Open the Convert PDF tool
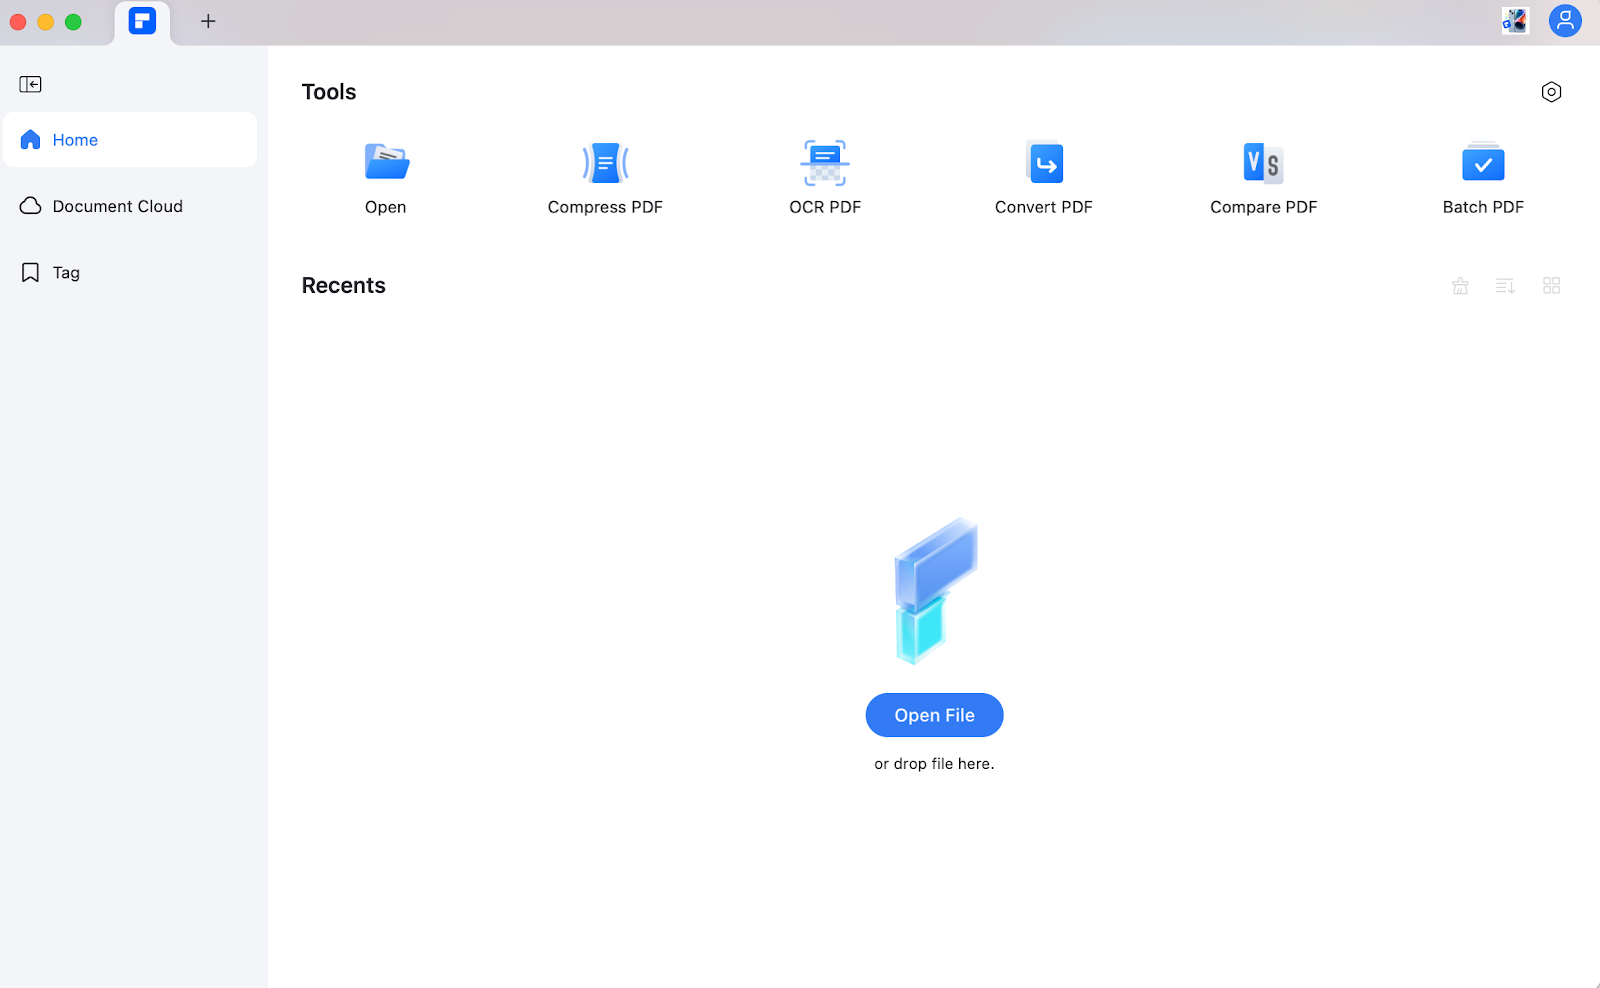The image size is (1600, 988). (1044, 179)
